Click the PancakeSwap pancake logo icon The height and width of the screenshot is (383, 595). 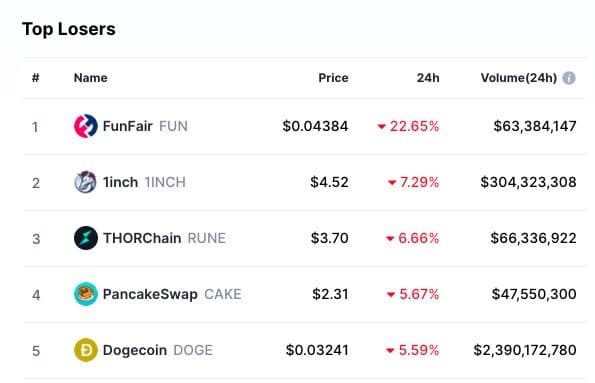point(85,294)
